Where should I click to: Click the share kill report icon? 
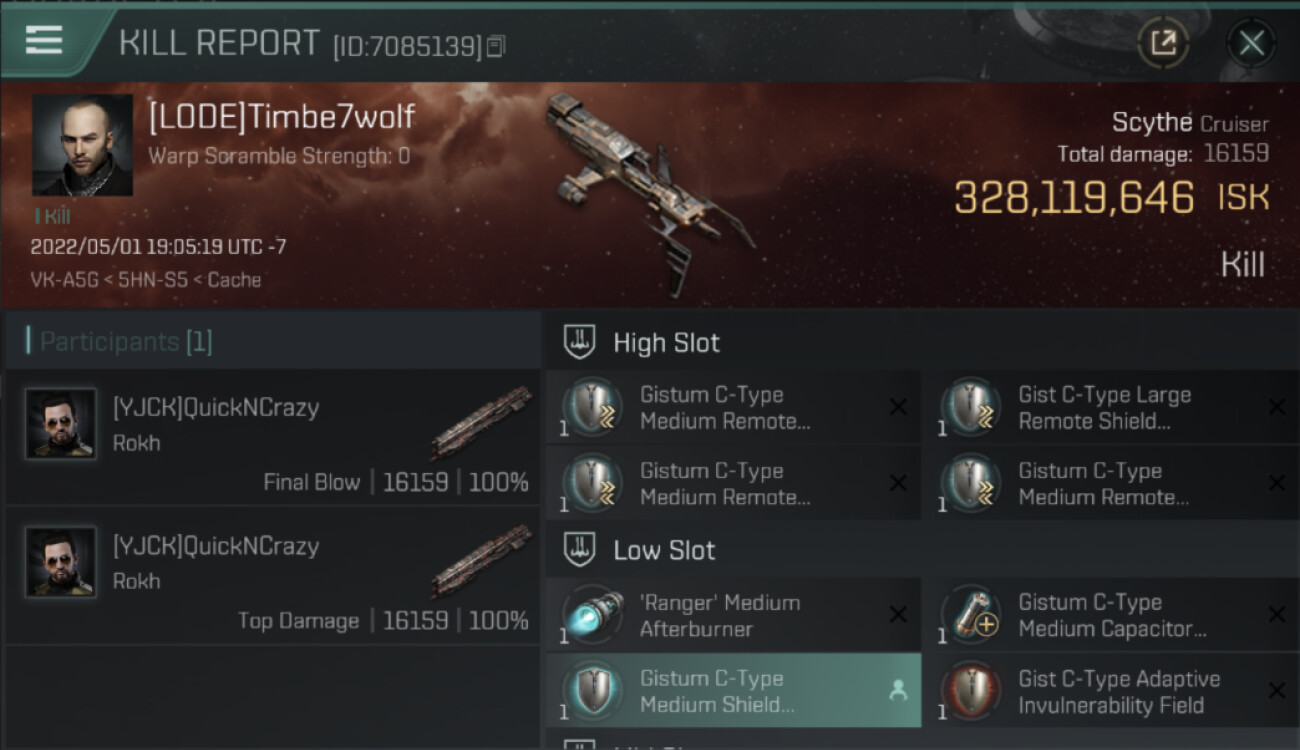point(1163,43)
